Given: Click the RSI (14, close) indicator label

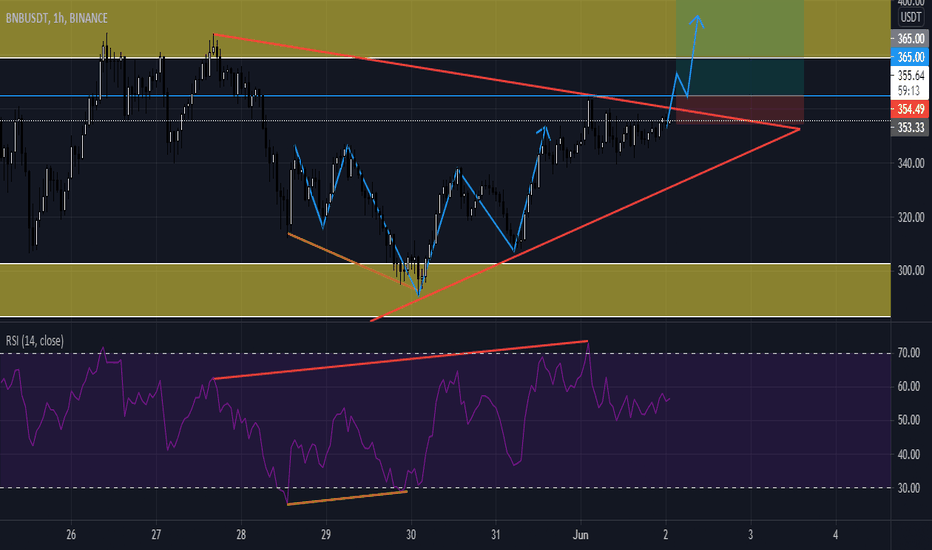Looking at the screenshot, I should point(34,341).
